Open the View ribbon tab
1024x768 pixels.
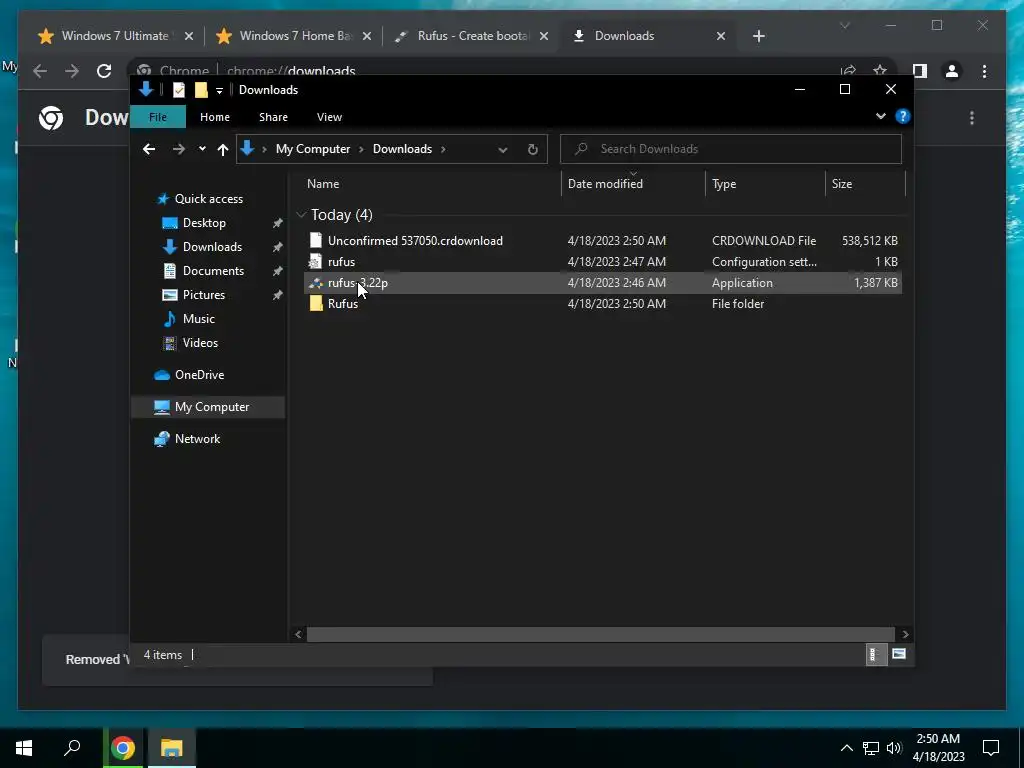click(x=329, y=117)
